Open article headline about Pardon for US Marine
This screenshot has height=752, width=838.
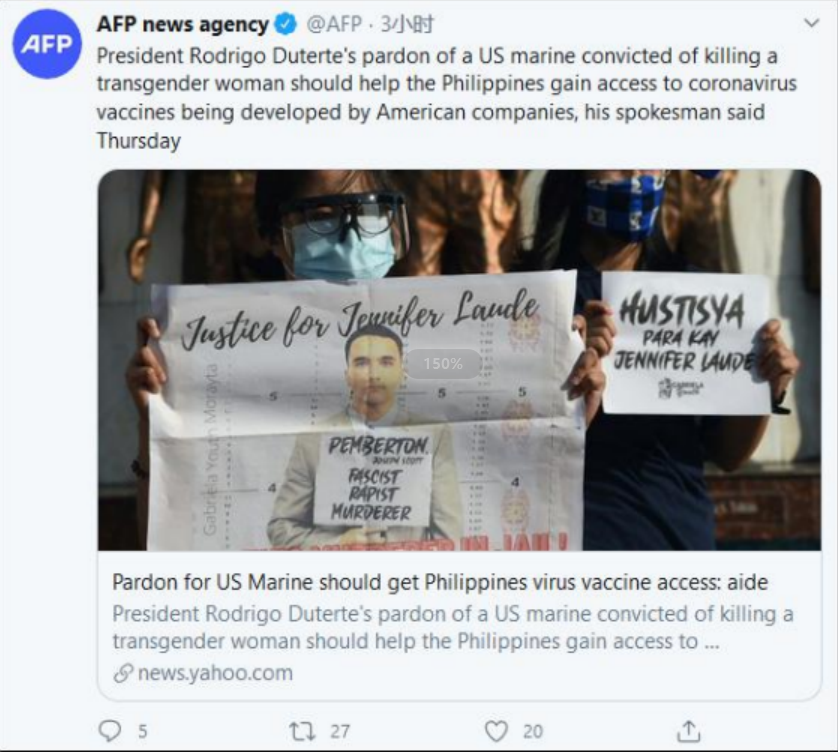[x=440, y=582]
